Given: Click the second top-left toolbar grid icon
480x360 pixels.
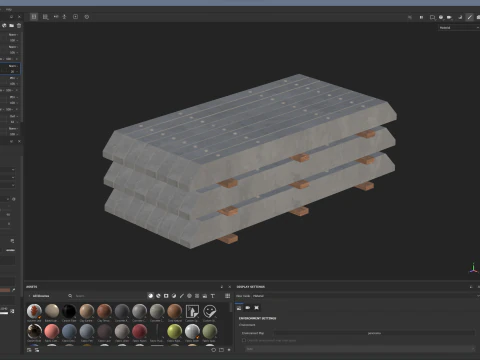Looking at the screenshot, I should [45, 17].
